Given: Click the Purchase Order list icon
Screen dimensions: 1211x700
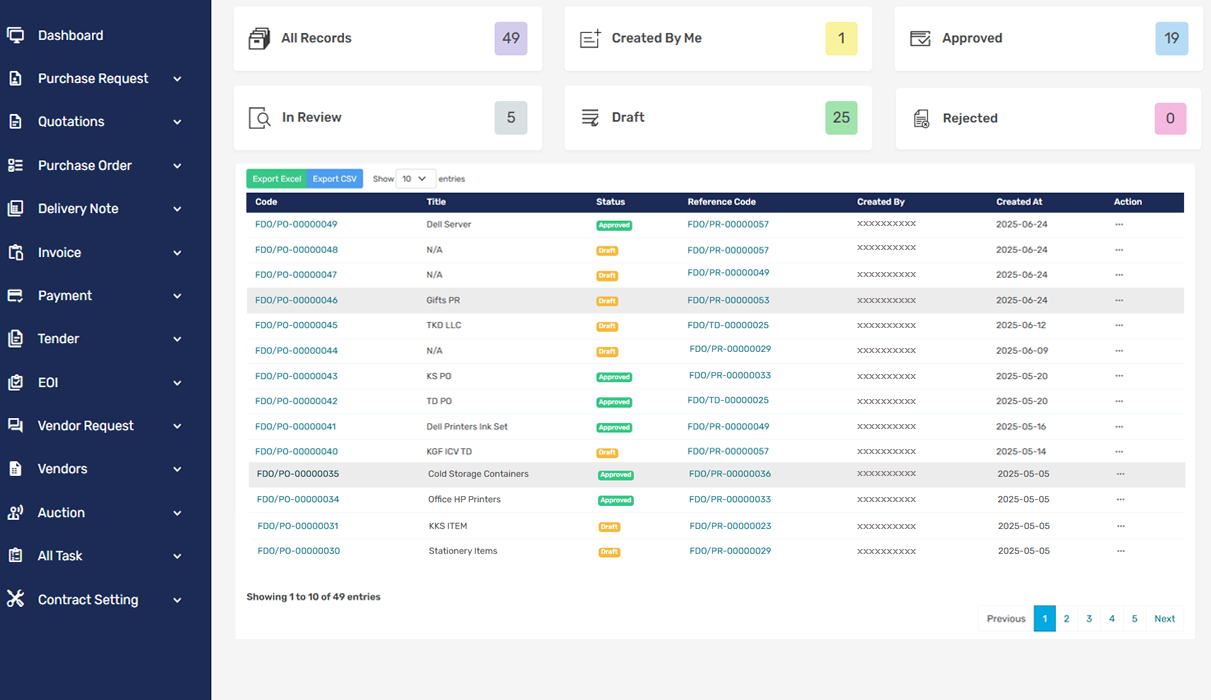Looking at the screenshot, I should 15,165.
